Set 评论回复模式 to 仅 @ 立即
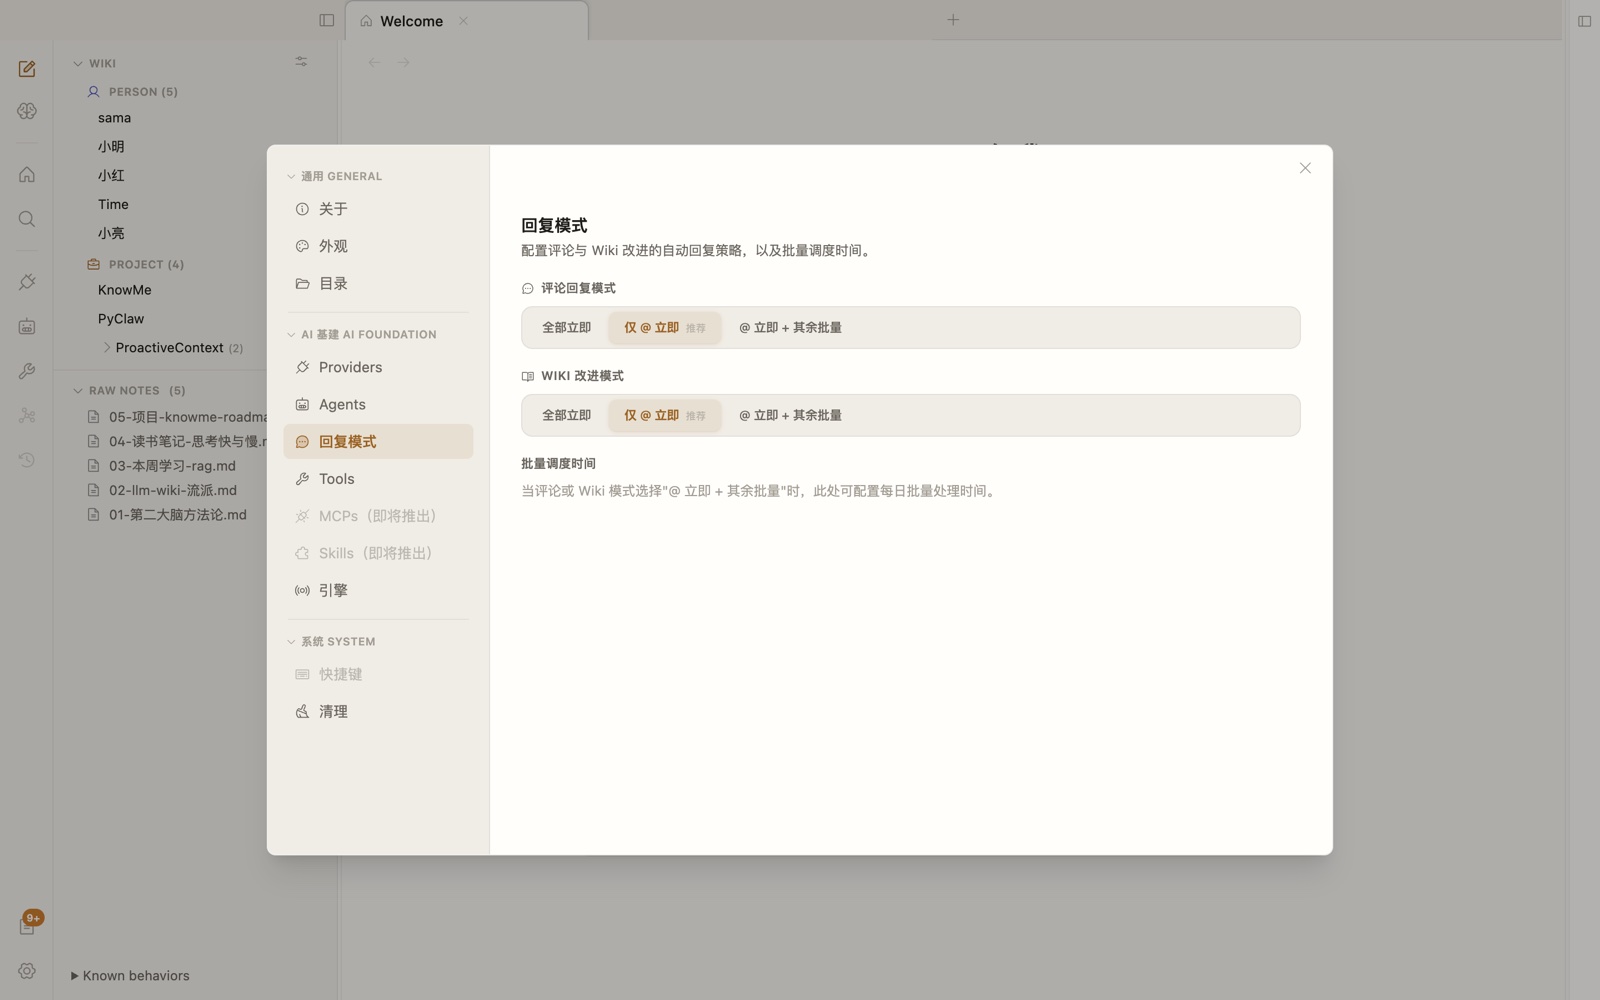 coord(665,328)
